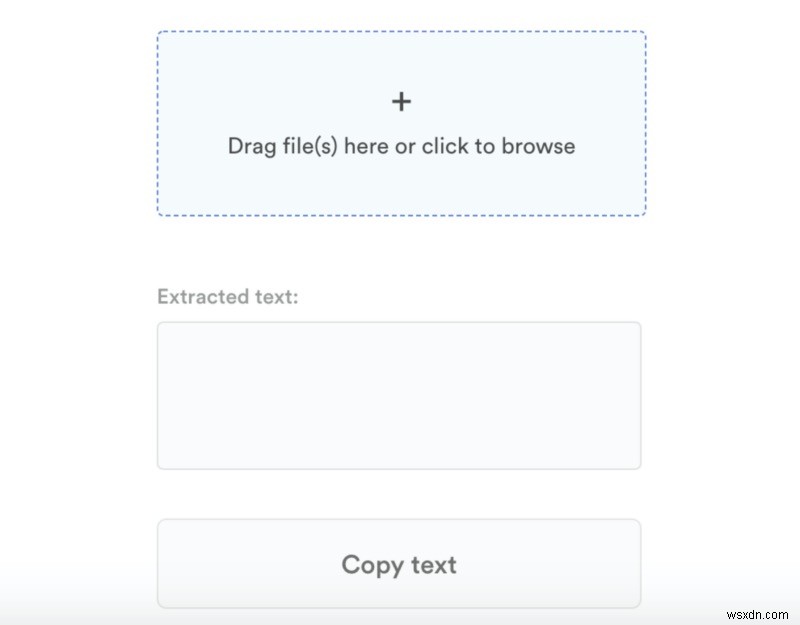800x625 pixels.
Task: Click the plus sign above the browse text
Action: pyautogui.click(x=402, y=101)
